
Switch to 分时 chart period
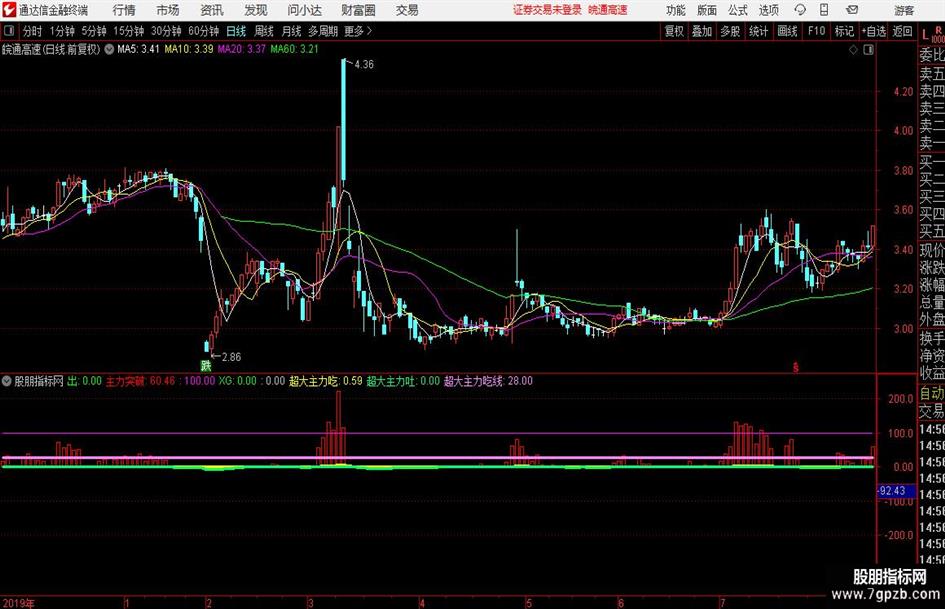33,31
